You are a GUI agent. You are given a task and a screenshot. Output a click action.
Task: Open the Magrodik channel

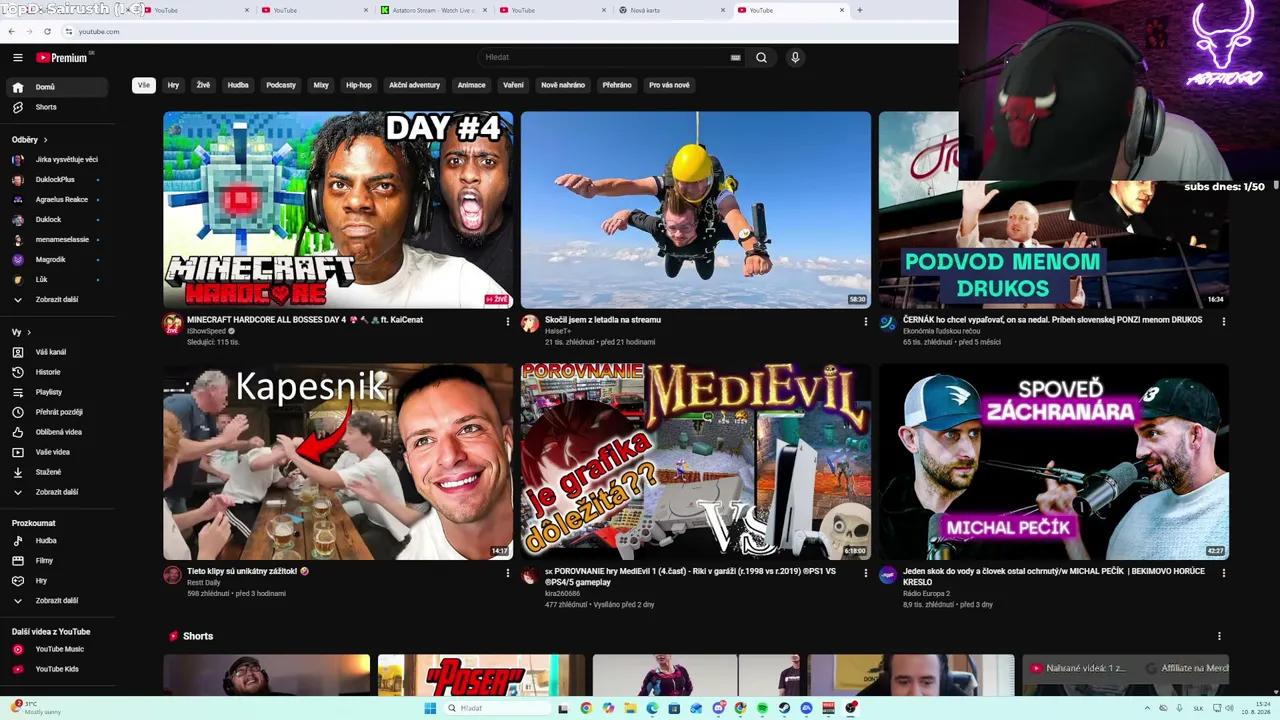(56, 260)
